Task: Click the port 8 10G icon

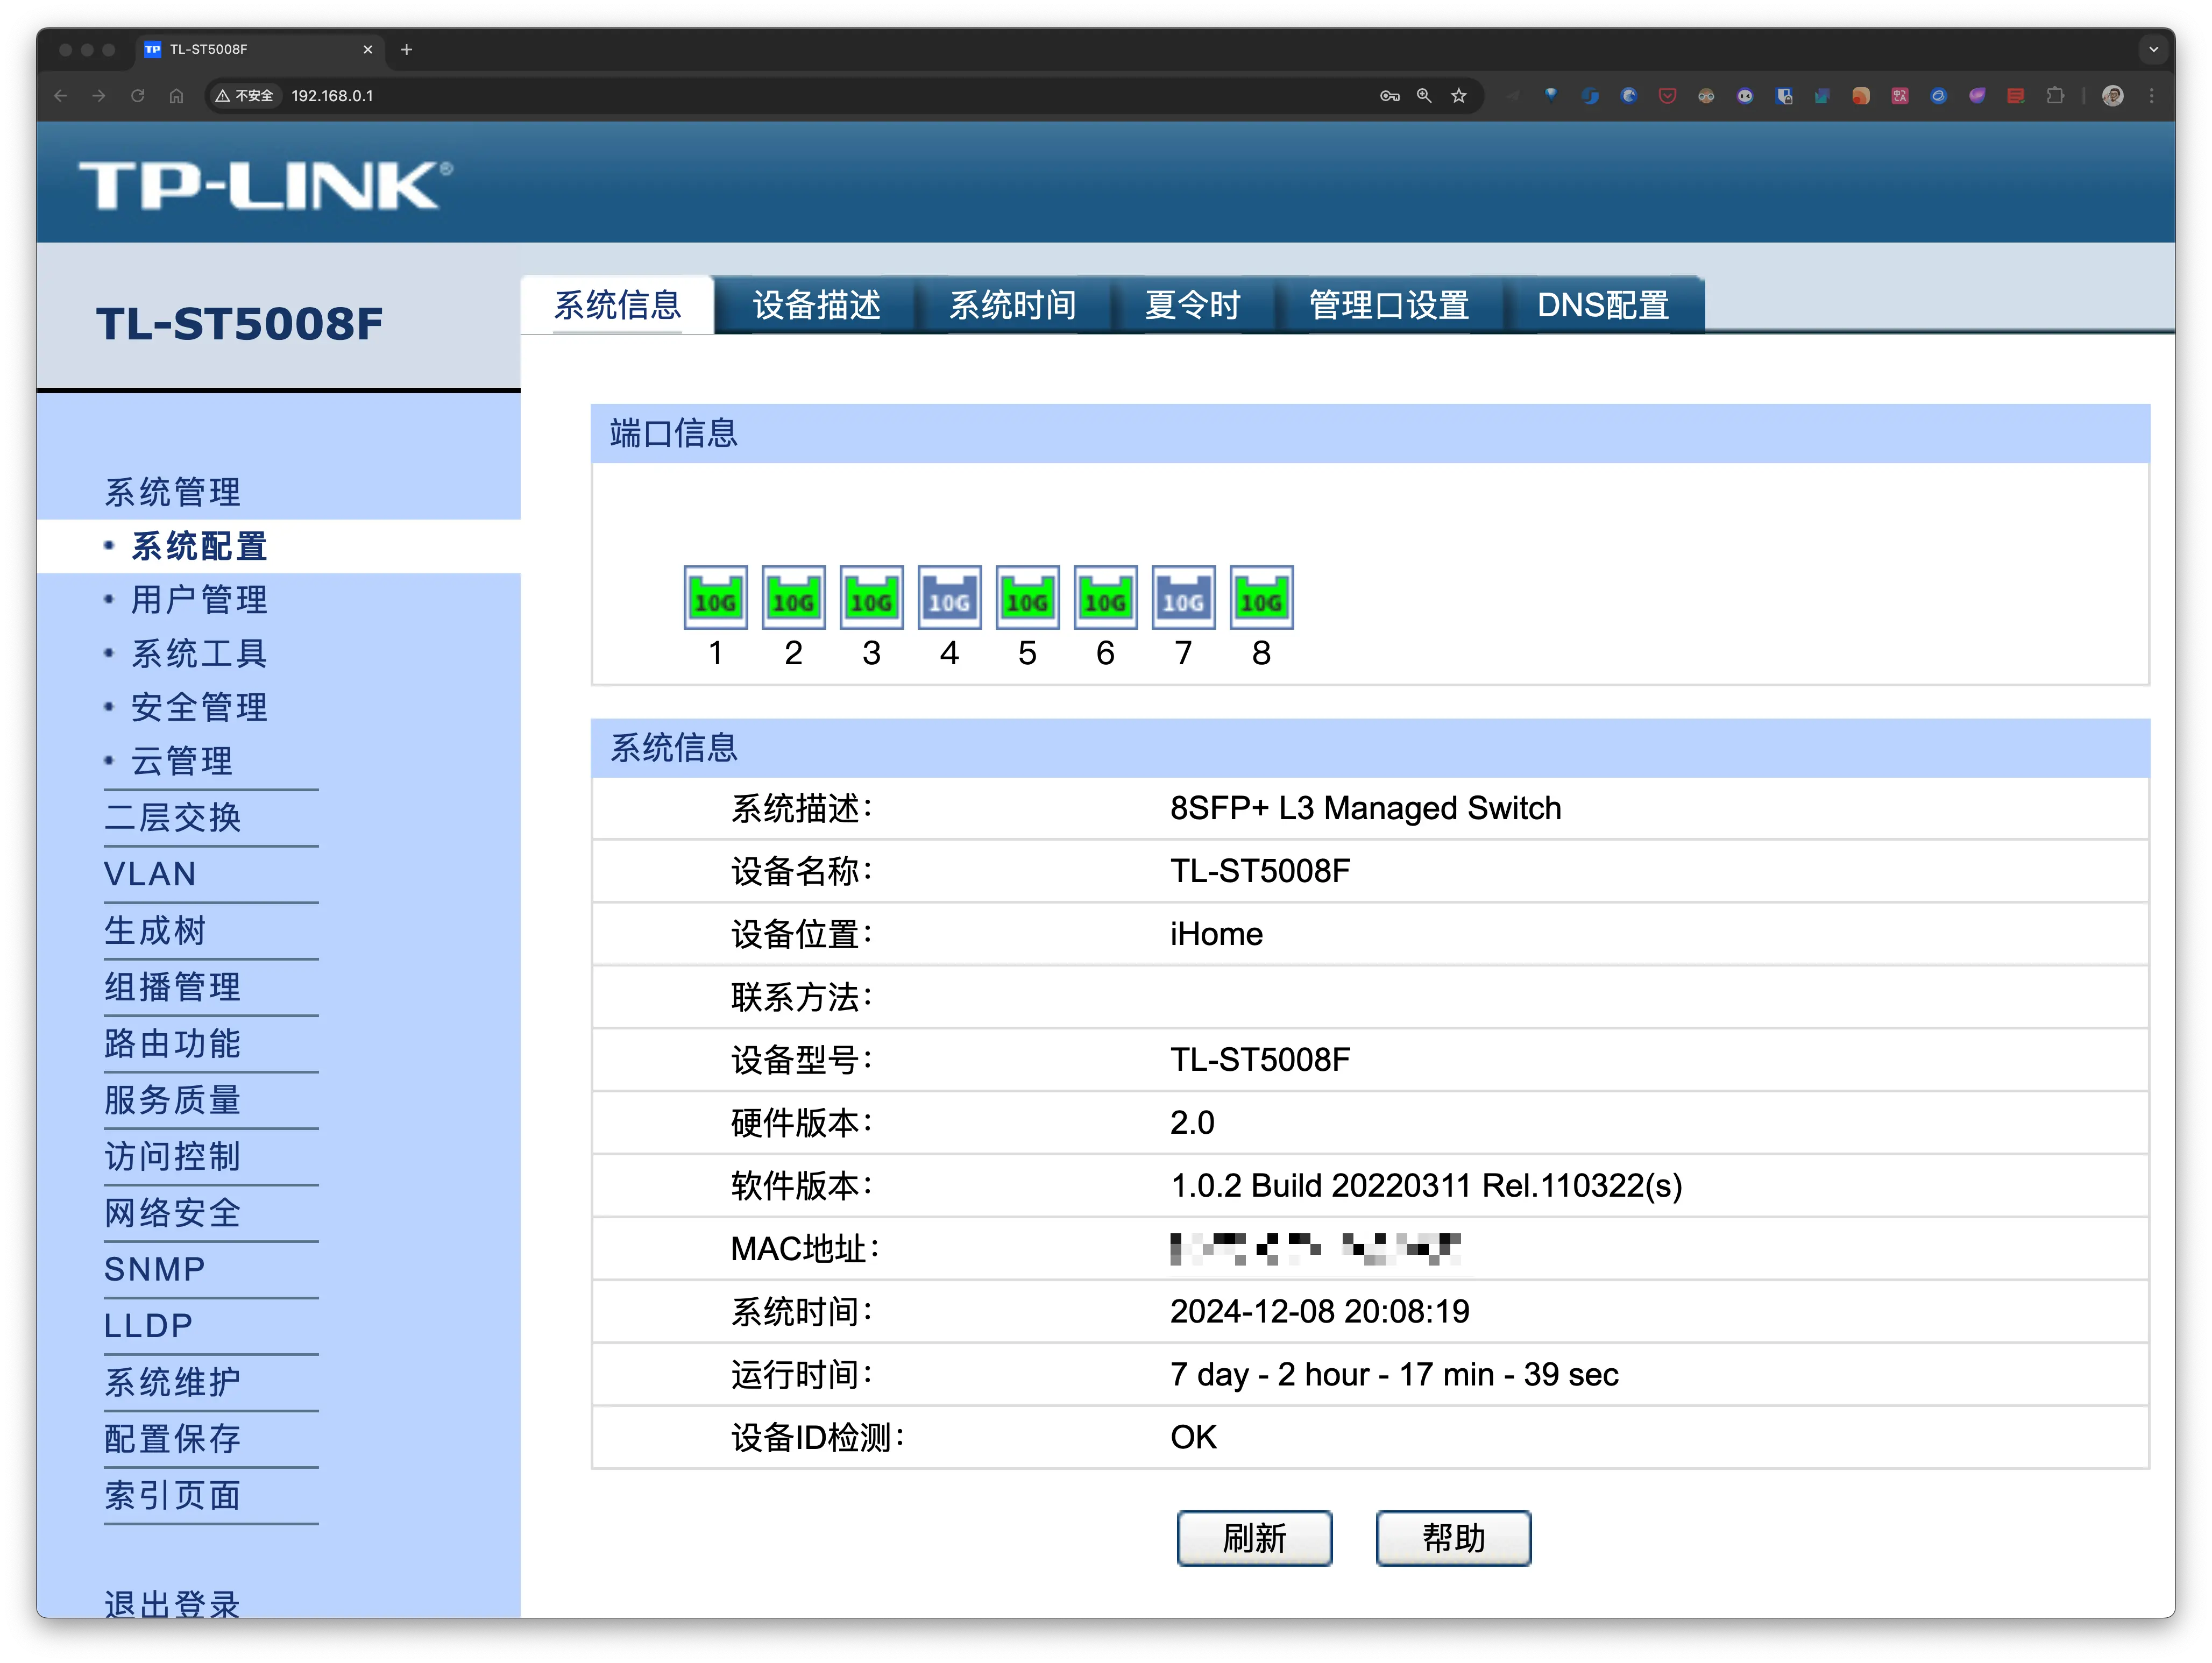Action: coord(1261,598)
